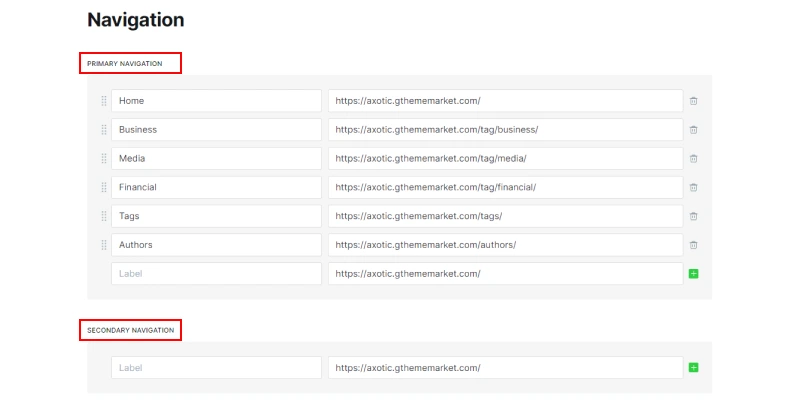The height and width of the screenshot is (400, 800).
Task: Edit the Business tag URL field
Action: tap(505, 130)
